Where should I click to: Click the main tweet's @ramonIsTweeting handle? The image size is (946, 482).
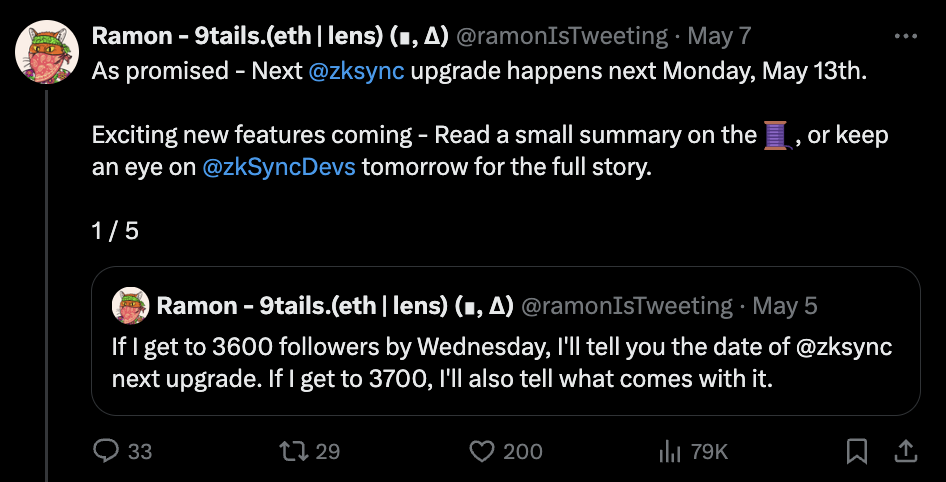tap(561, 36)
